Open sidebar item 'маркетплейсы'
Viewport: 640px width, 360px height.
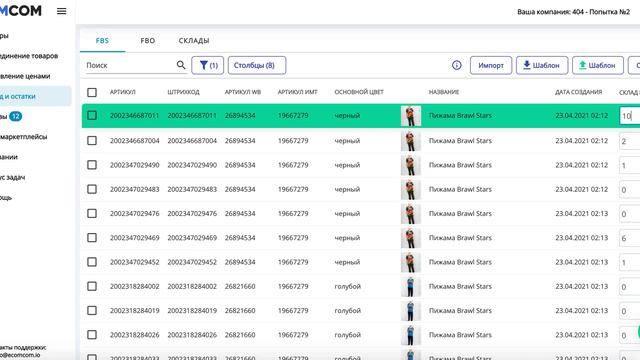coord(24,137)
